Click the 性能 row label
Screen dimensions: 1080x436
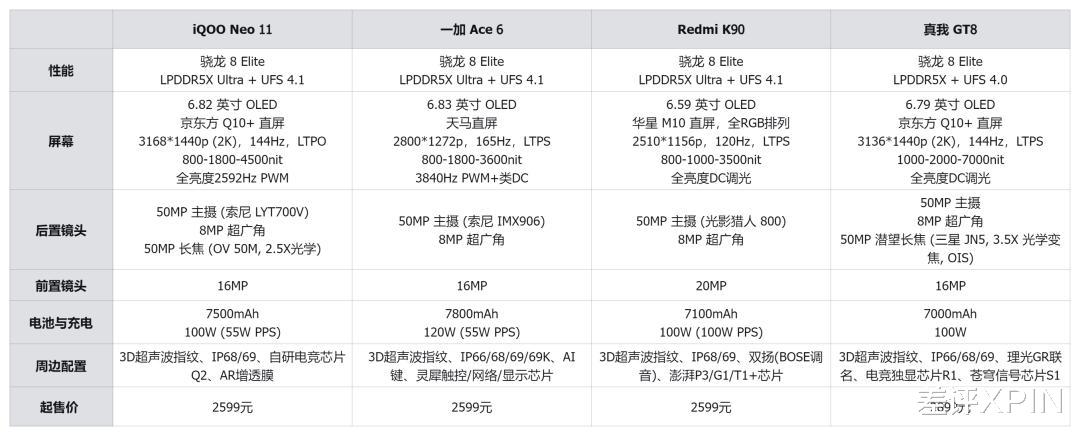coord(61,71)
